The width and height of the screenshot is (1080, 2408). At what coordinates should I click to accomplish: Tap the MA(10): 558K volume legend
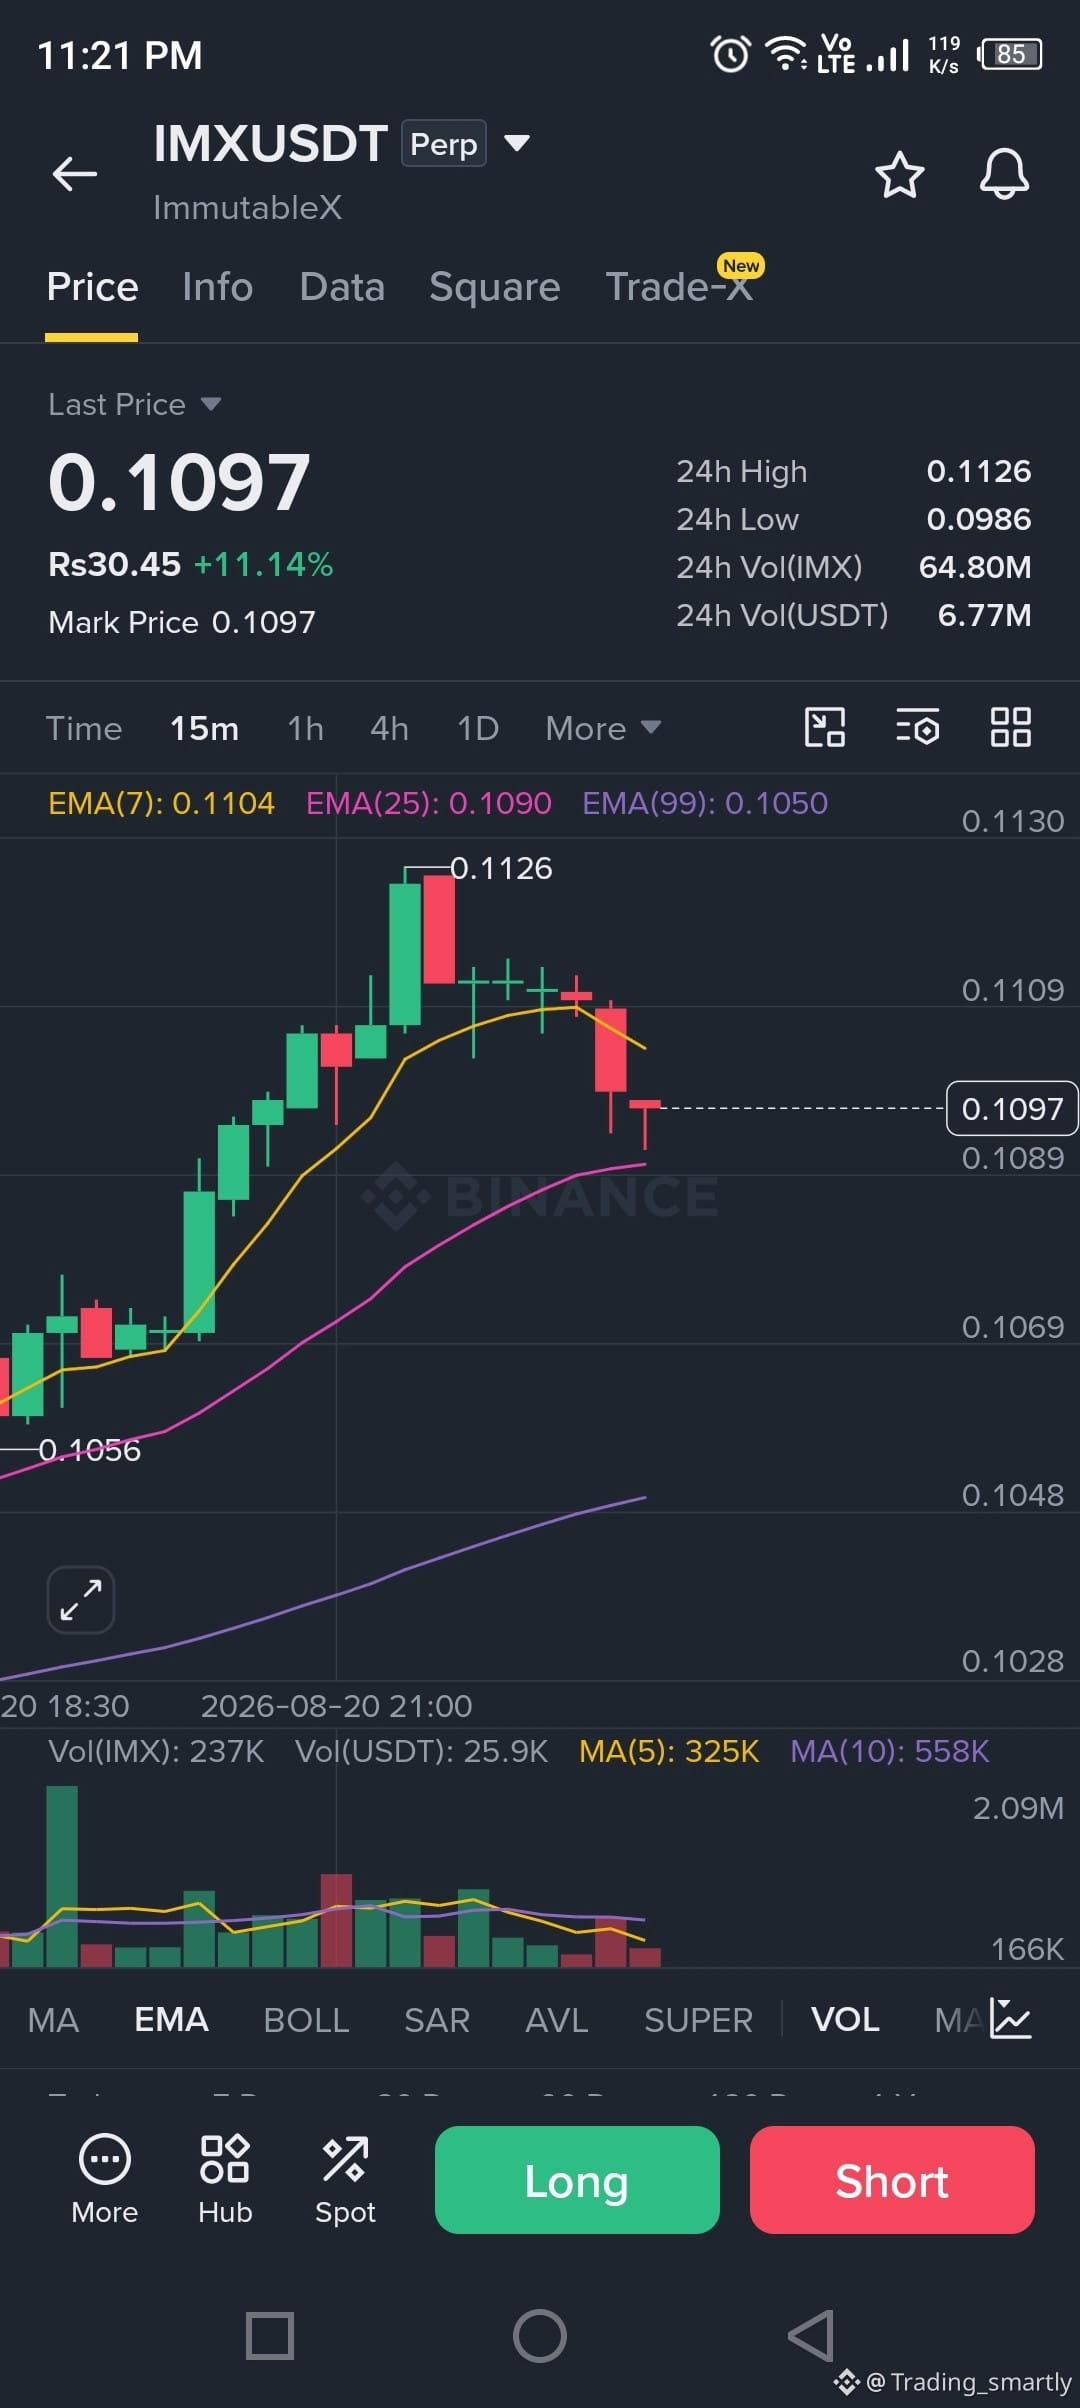[x=889, y=1751]
